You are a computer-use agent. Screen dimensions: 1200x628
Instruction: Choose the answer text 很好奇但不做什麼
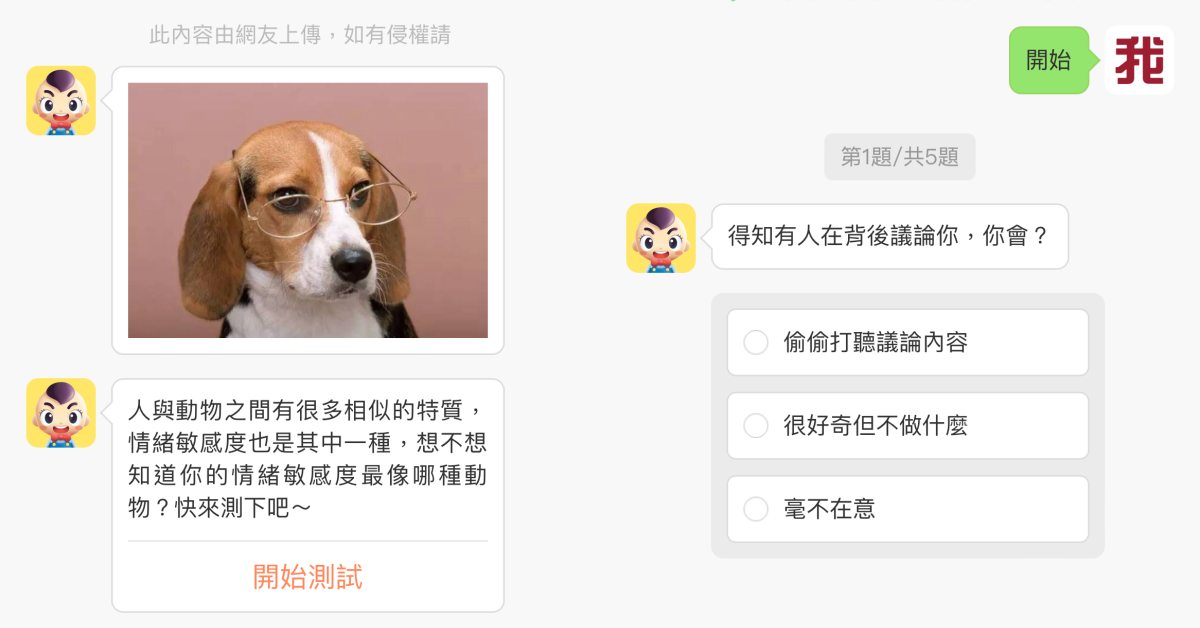(876, 426)
